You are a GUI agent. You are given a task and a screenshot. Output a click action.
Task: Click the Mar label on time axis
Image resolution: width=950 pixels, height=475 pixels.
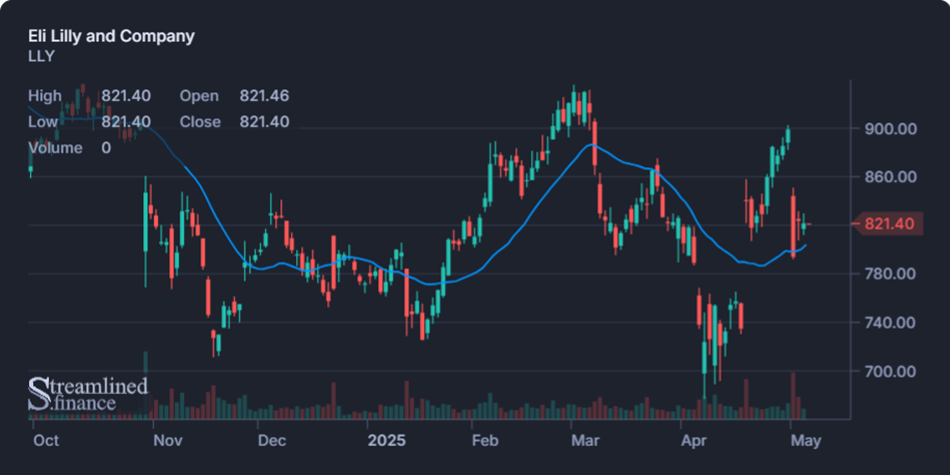coord(585,440)
